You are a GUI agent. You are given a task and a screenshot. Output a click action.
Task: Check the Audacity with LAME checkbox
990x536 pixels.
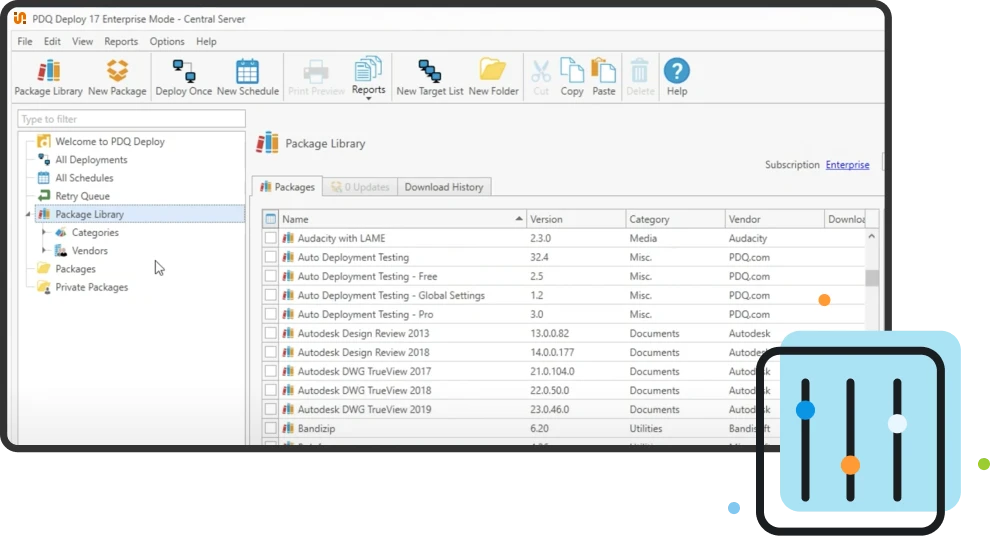tap(270, 238)
